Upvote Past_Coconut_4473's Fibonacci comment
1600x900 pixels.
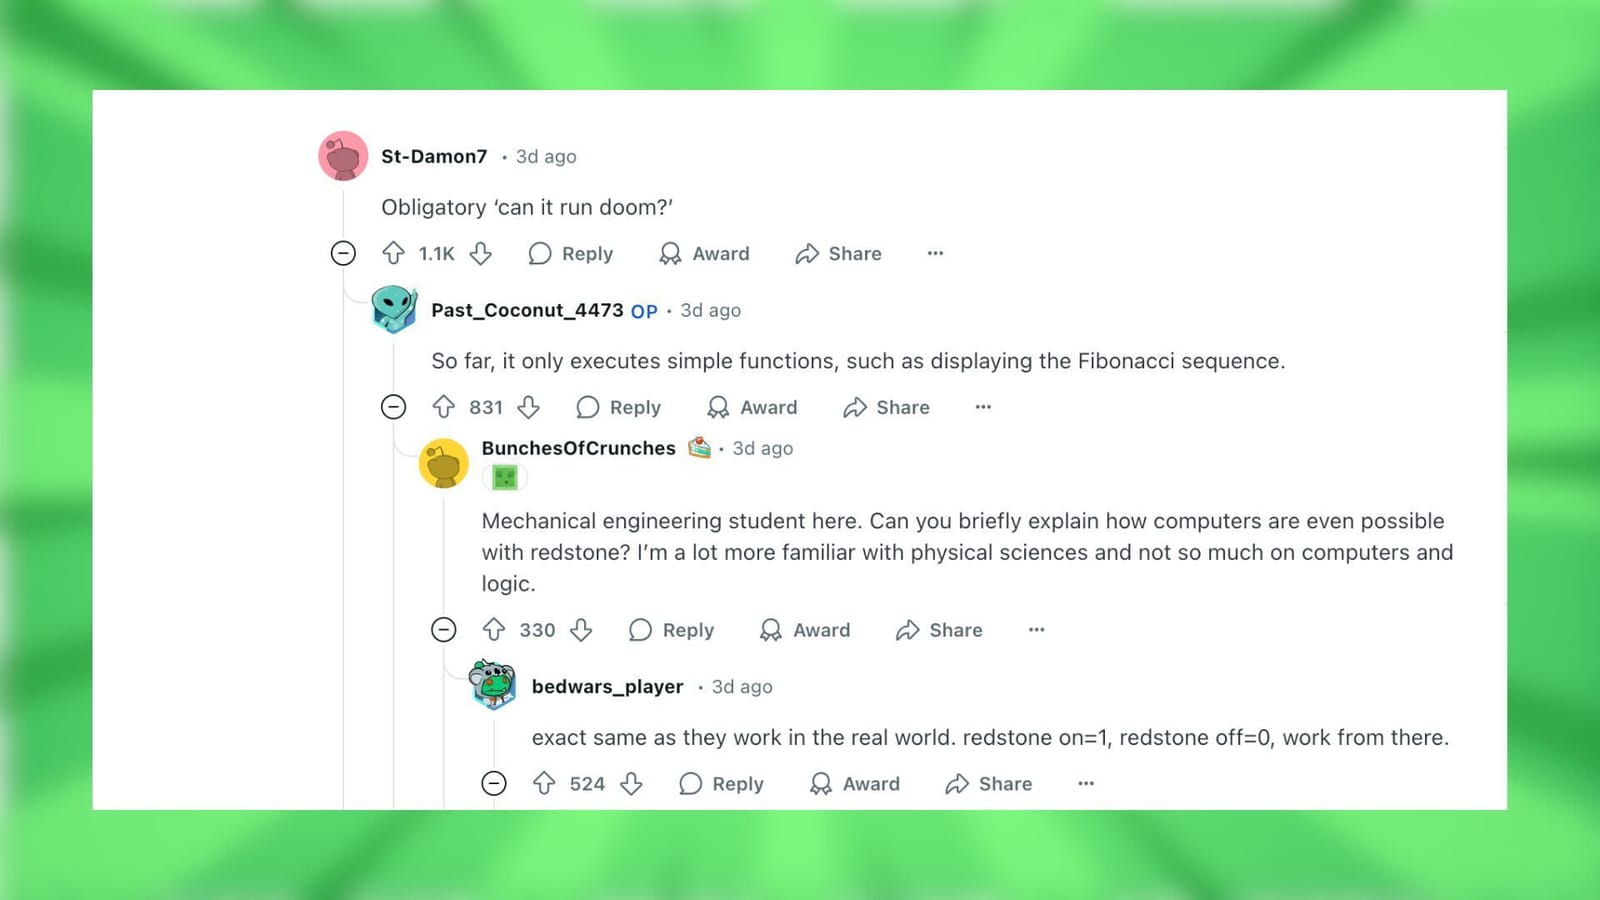443,407
